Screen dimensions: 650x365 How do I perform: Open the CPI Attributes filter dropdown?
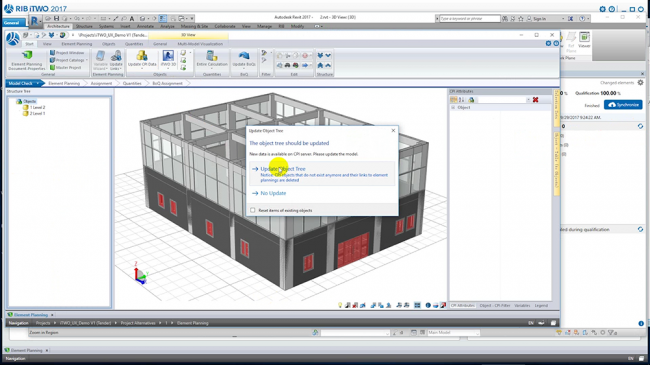(528, 100)
